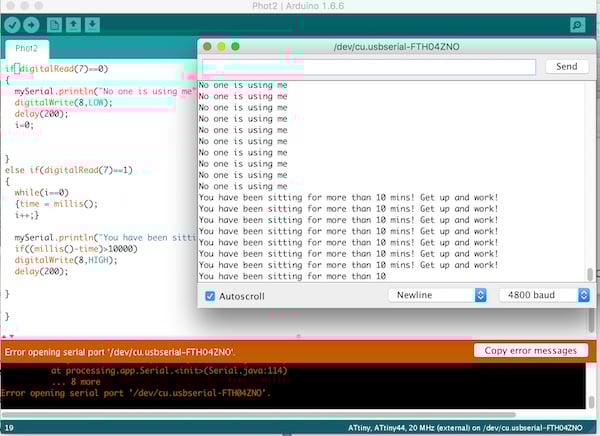Click the Open sketch up-arrow icon

[73, 24]
